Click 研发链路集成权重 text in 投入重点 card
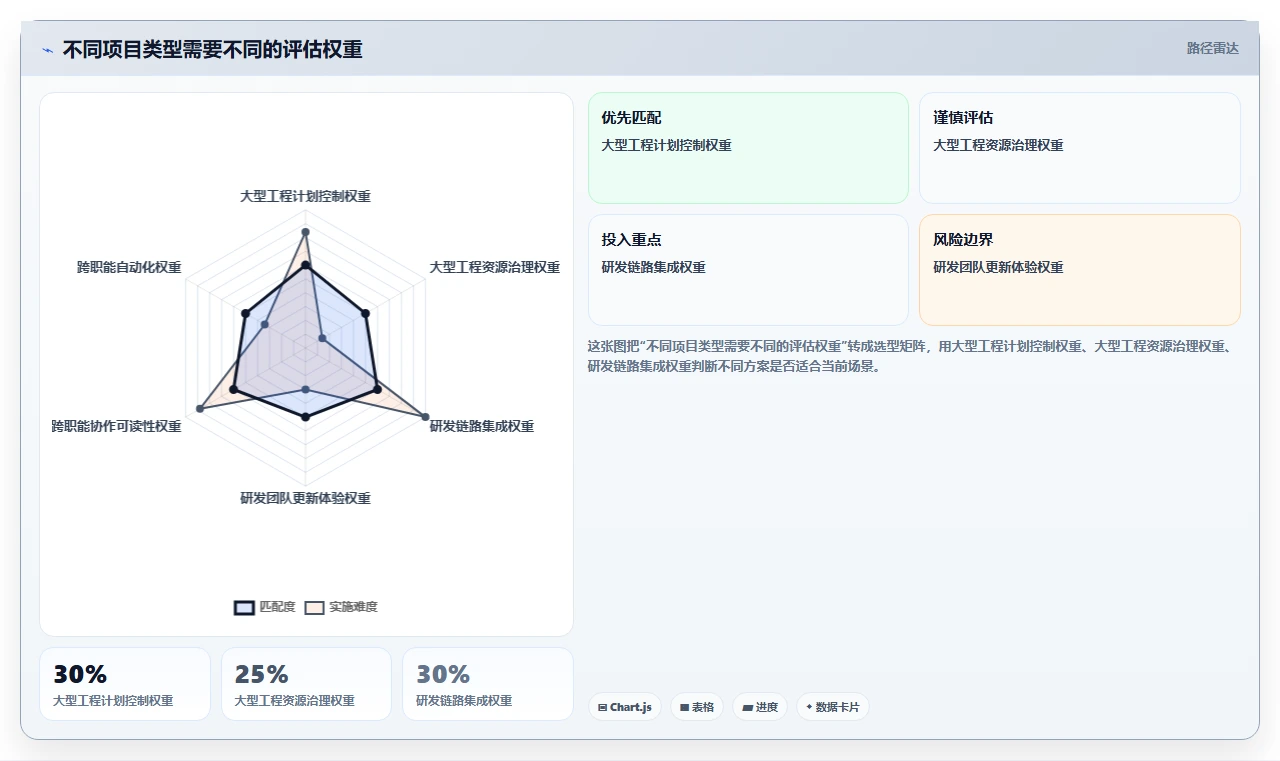 [x=654, y=267]
